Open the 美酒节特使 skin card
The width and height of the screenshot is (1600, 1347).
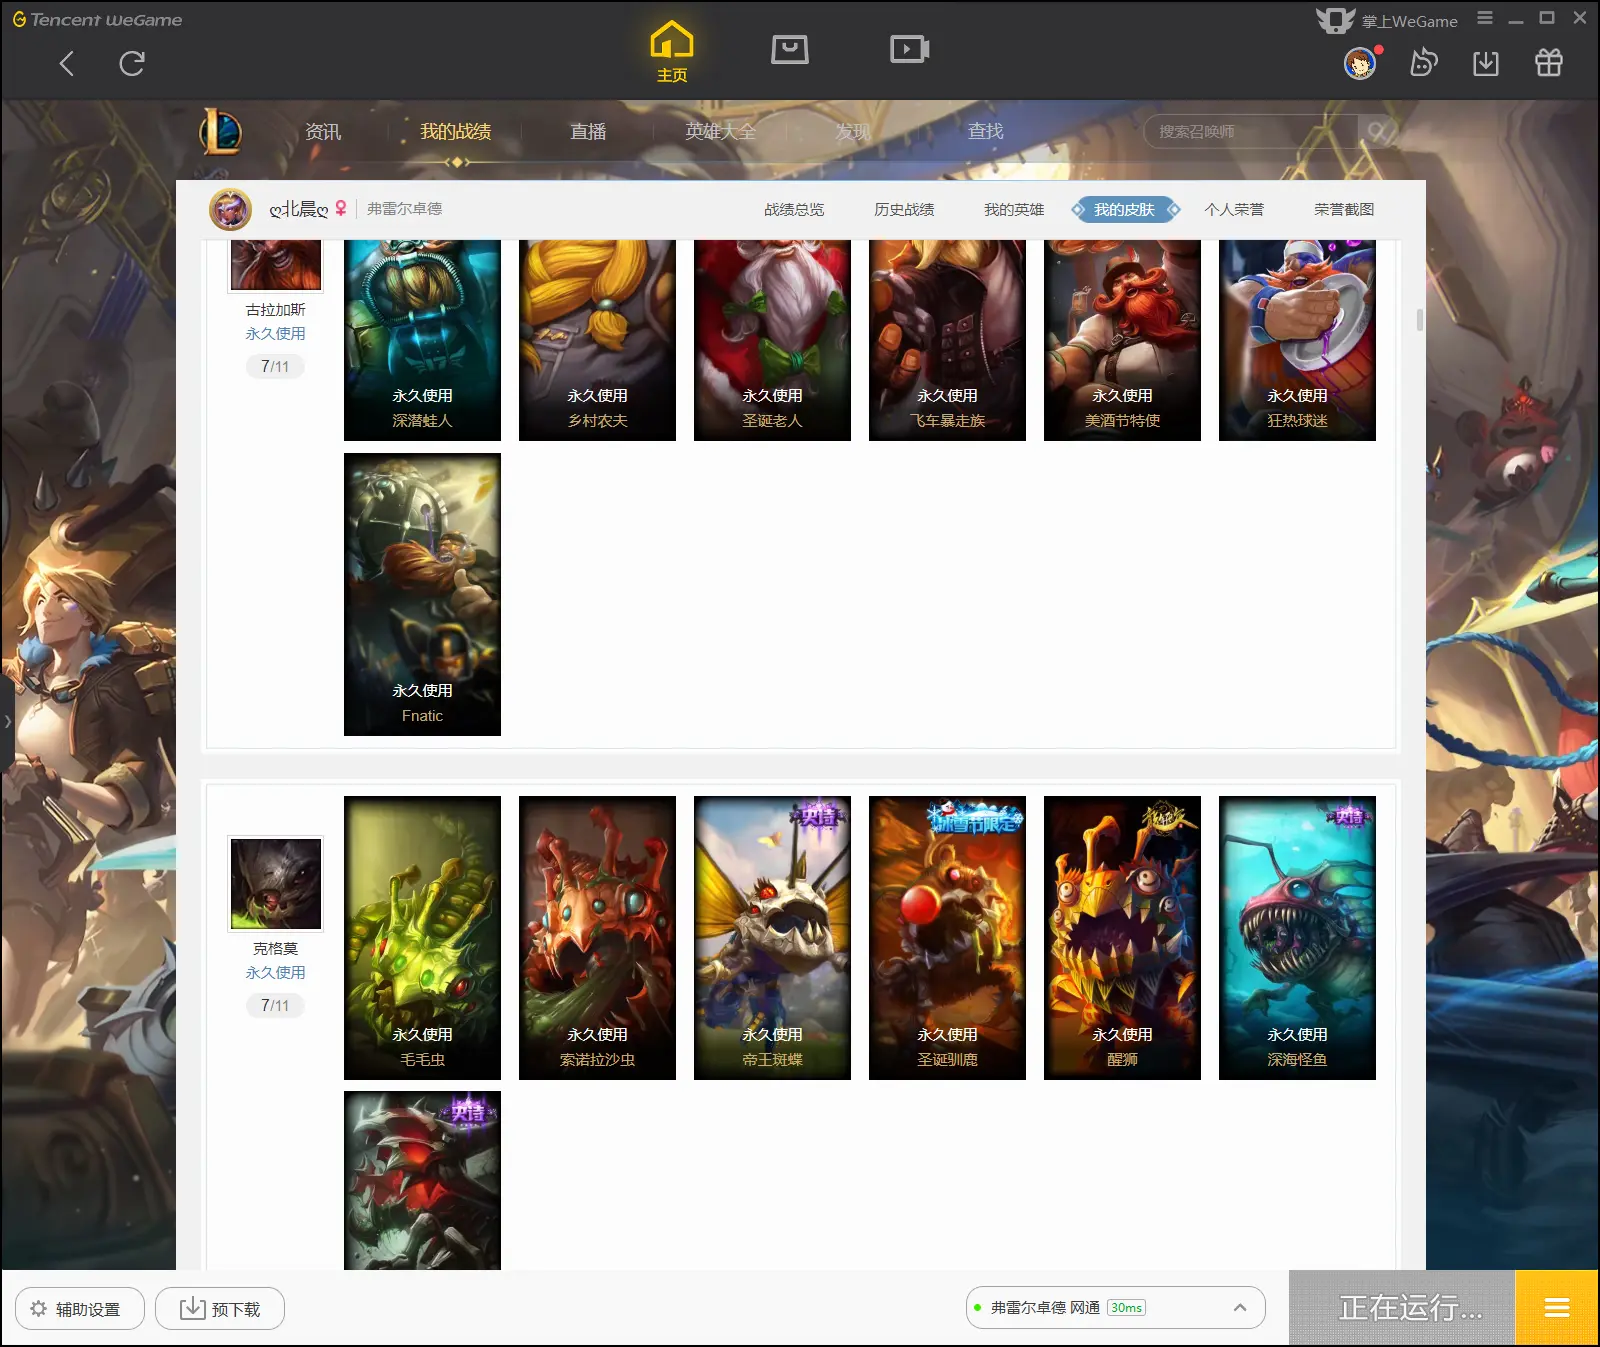point(1122,340)
